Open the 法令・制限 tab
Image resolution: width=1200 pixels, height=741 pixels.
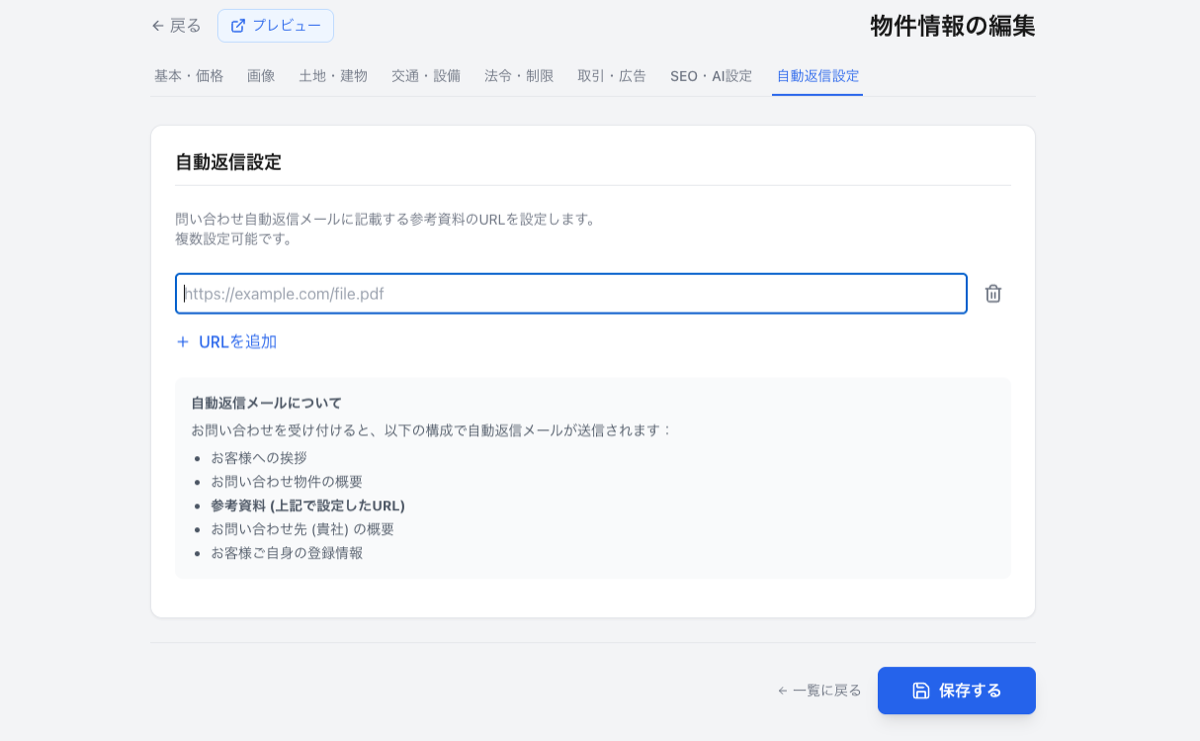pyautogui.click(x=519, y=76)
